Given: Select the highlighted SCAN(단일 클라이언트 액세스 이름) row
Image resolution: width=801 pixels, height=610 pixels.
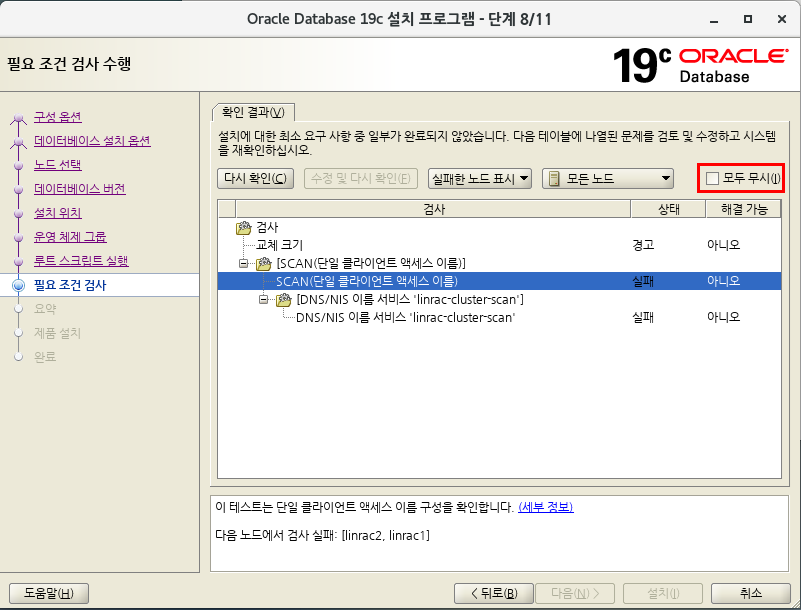Looking at the screenshot, I should click(x=499, y=281).
